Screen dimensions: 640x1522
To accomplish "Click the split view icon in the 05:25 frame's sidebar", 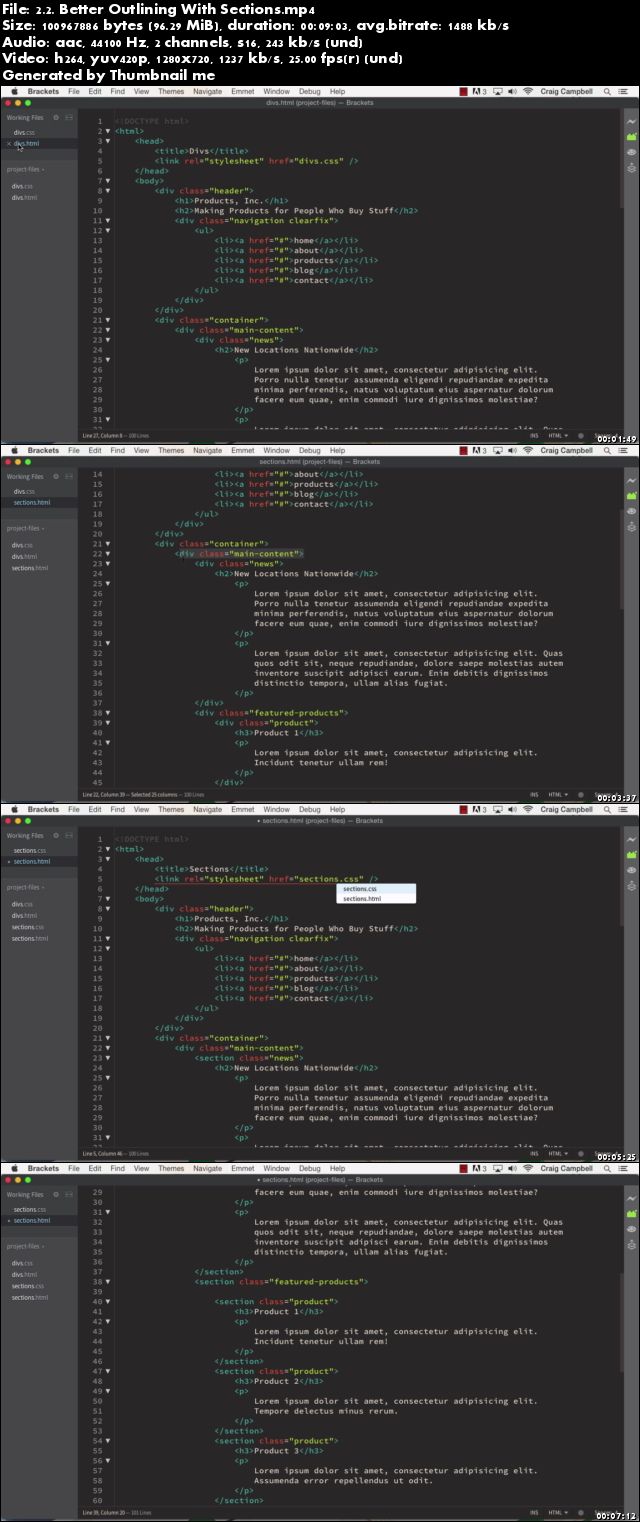I will (68, 835).
